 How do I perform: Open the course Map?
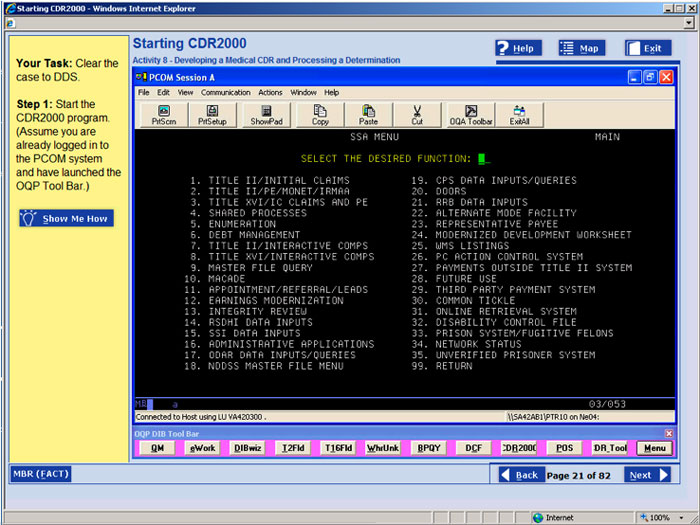(581, 48)
